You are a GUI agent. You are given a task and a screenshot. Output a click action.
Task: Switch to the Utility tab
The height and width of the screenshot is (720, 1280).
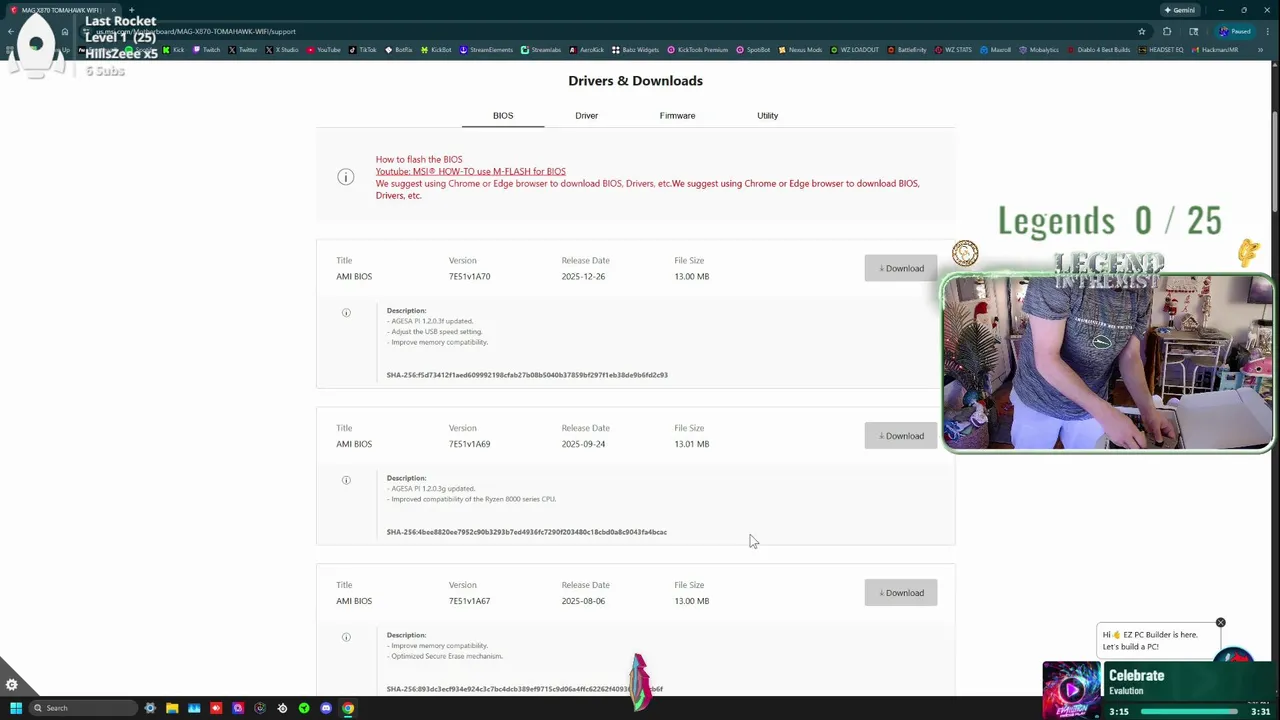pos(767,116)
